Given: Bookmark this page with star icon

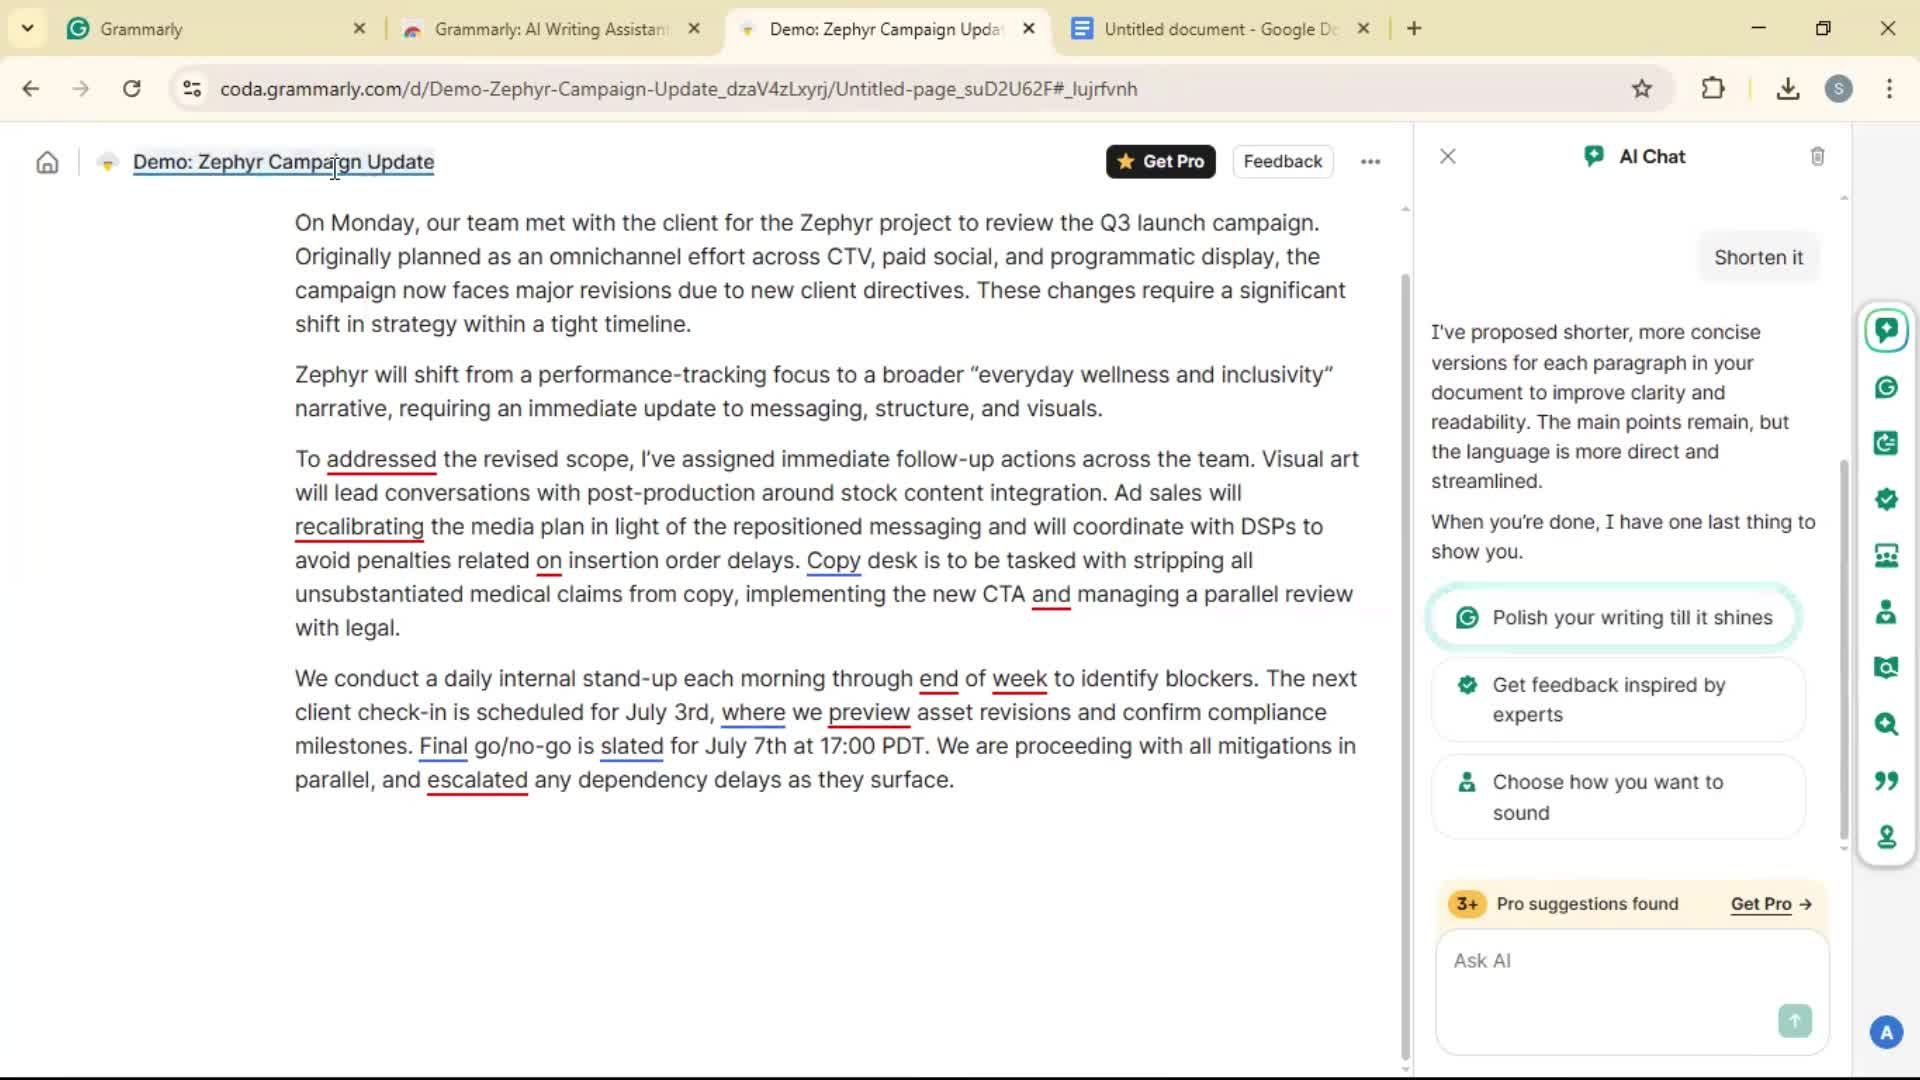Looking at the screenshot, I should point(1642,89).
